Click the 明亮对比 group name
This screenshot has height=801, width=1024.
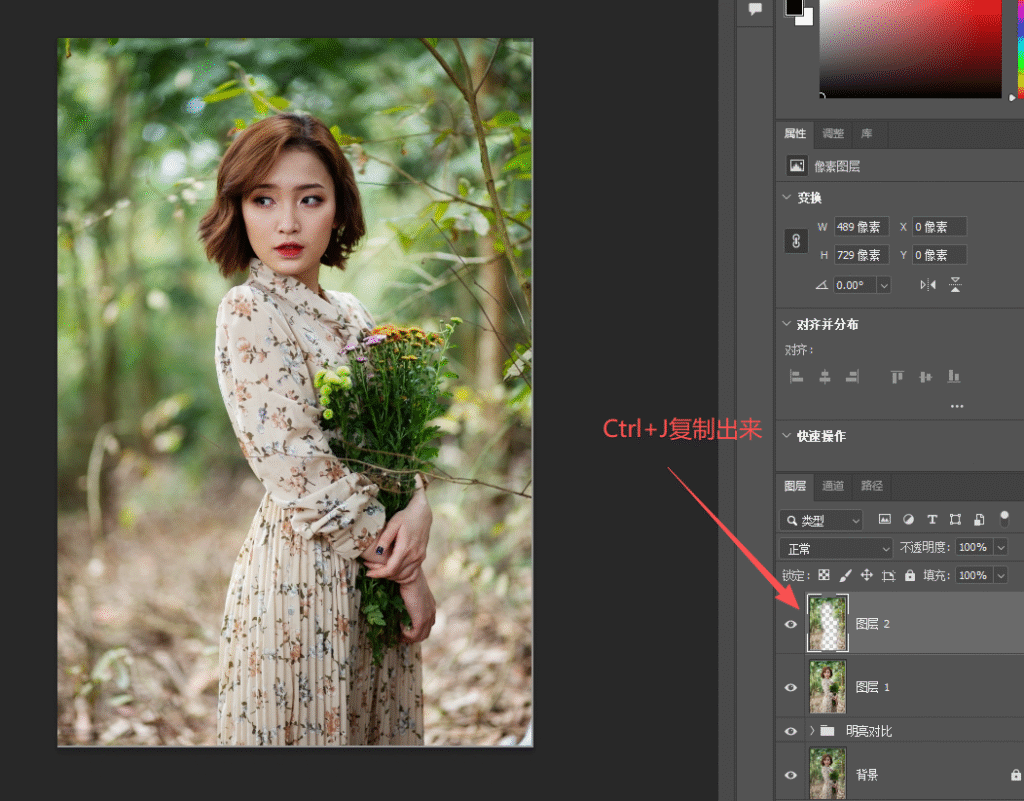869,731
